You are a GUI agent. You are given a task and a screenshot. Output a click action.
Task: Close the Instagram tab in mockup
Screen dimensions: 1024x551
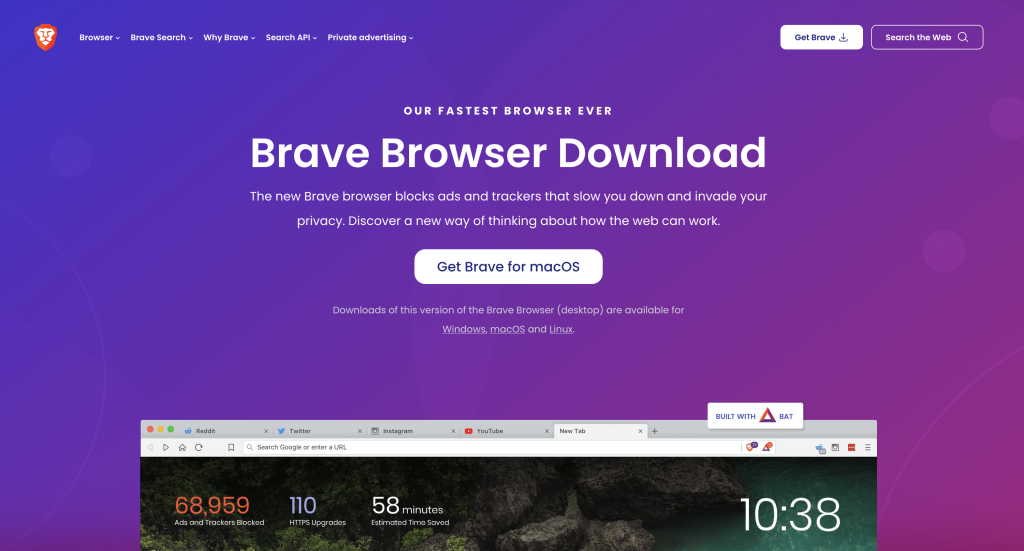[x=453, y=431]
